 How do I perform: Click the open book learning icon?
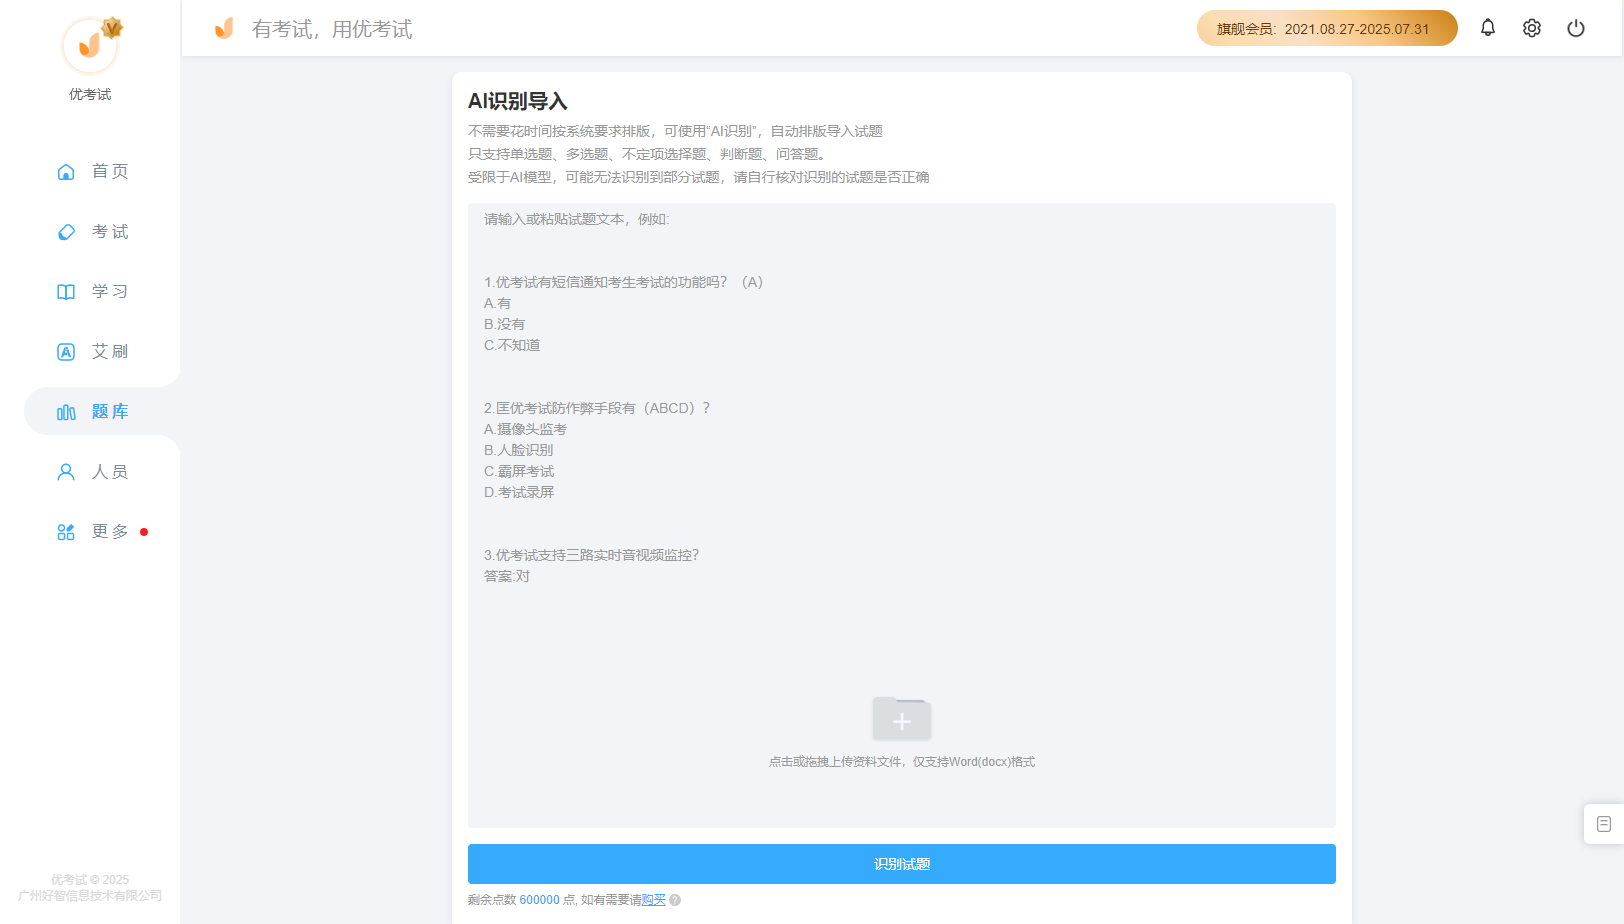66,292
